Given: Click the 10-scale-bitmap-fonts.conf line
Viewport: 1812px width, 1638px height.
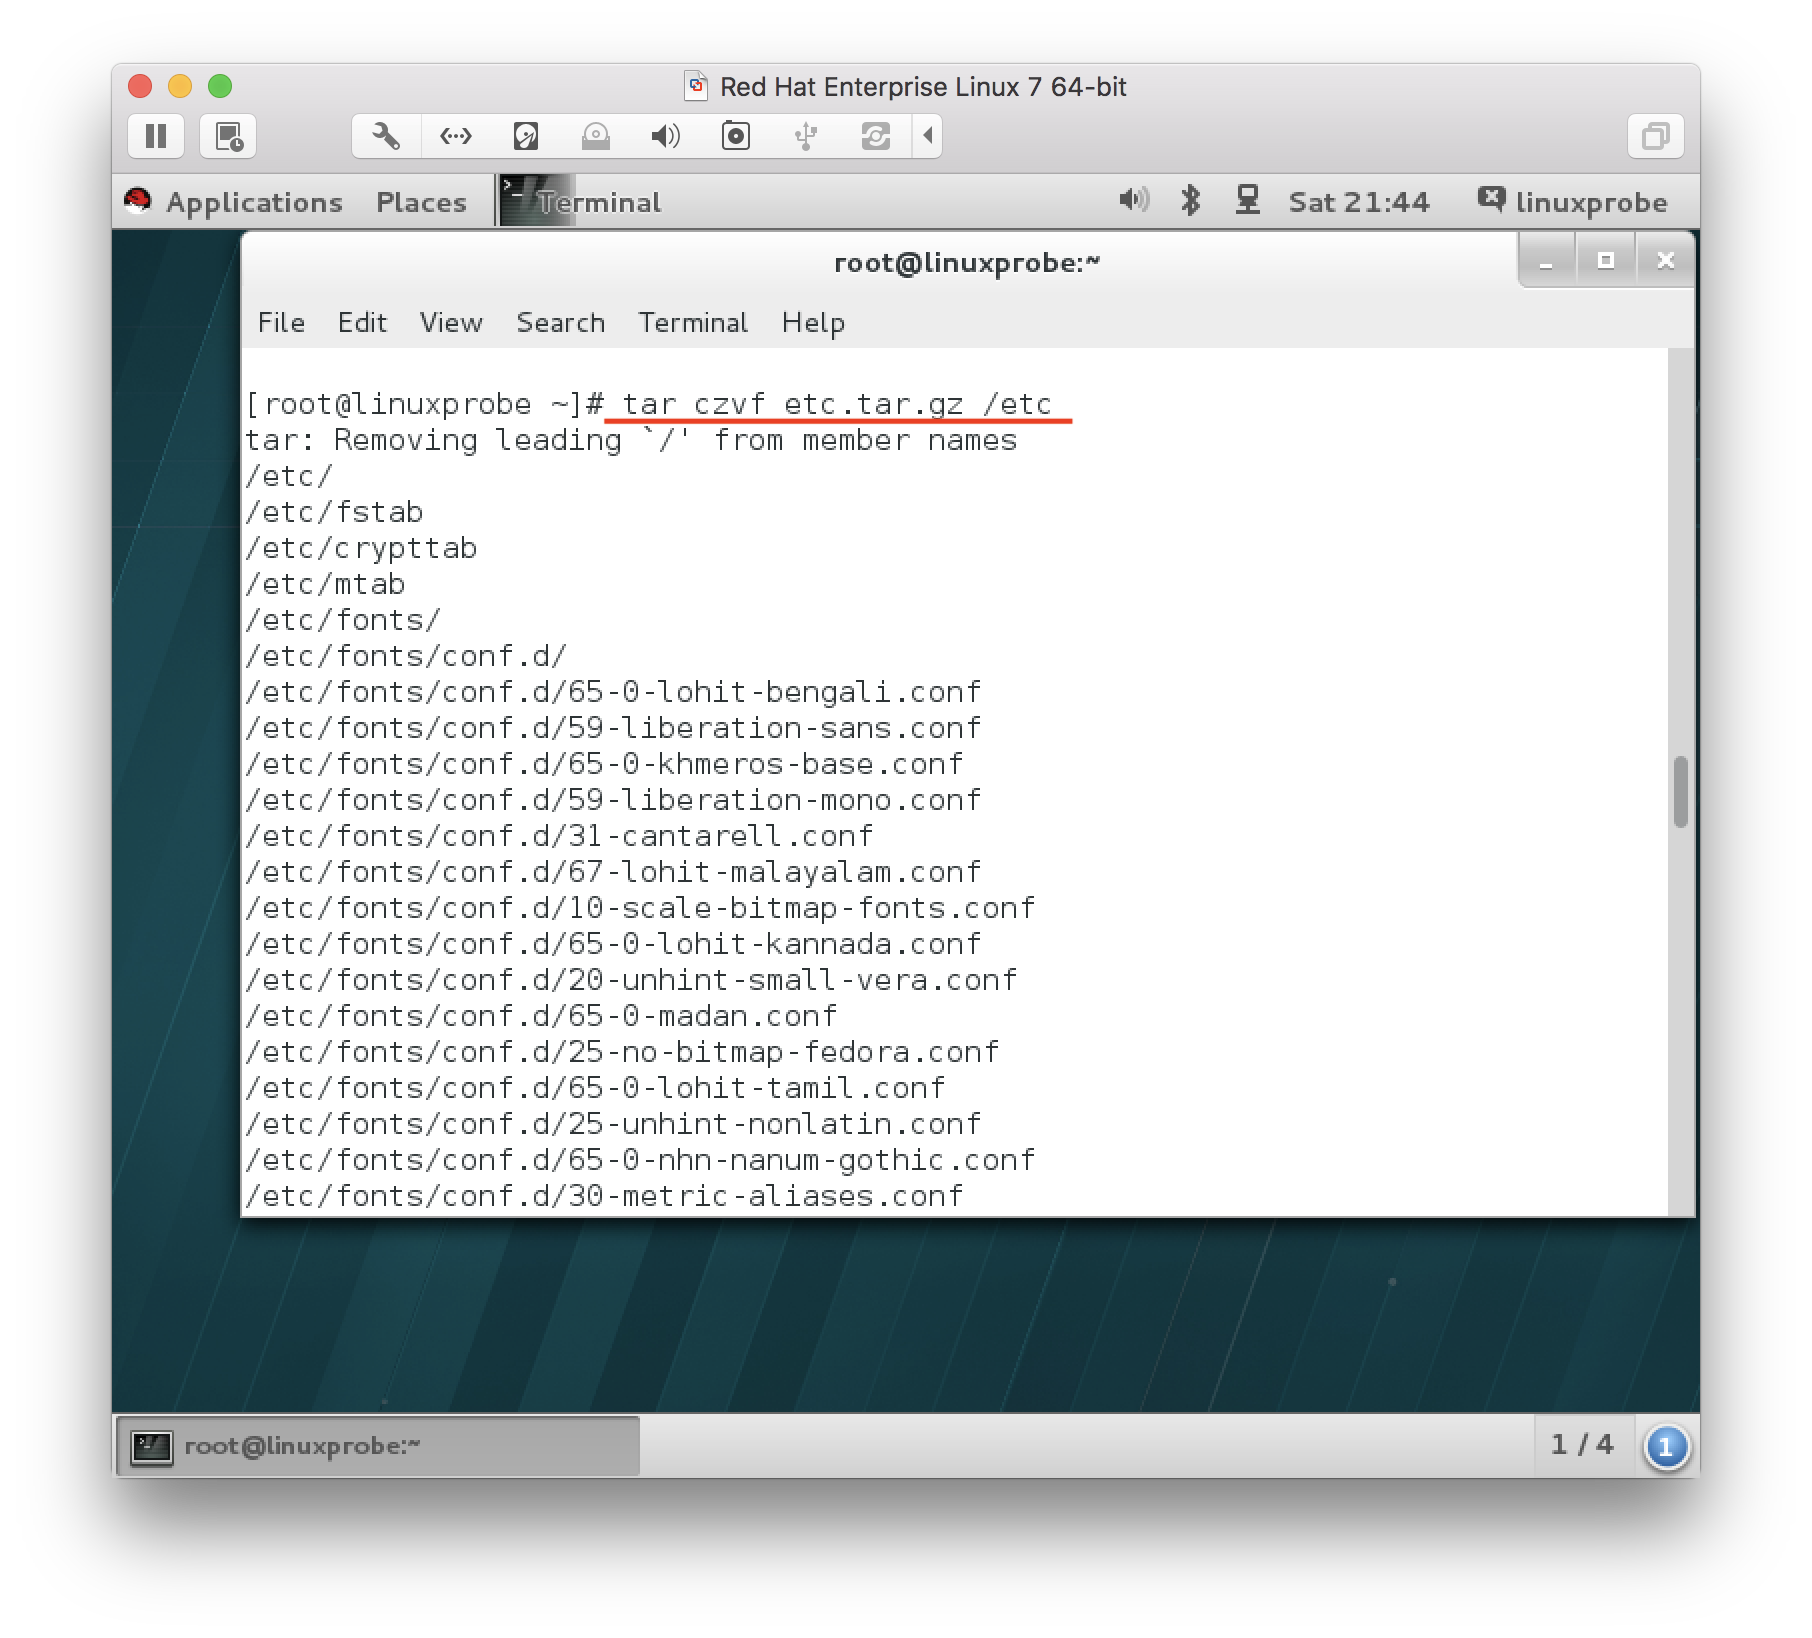Looking at the screenshot, I should point(641,908).
